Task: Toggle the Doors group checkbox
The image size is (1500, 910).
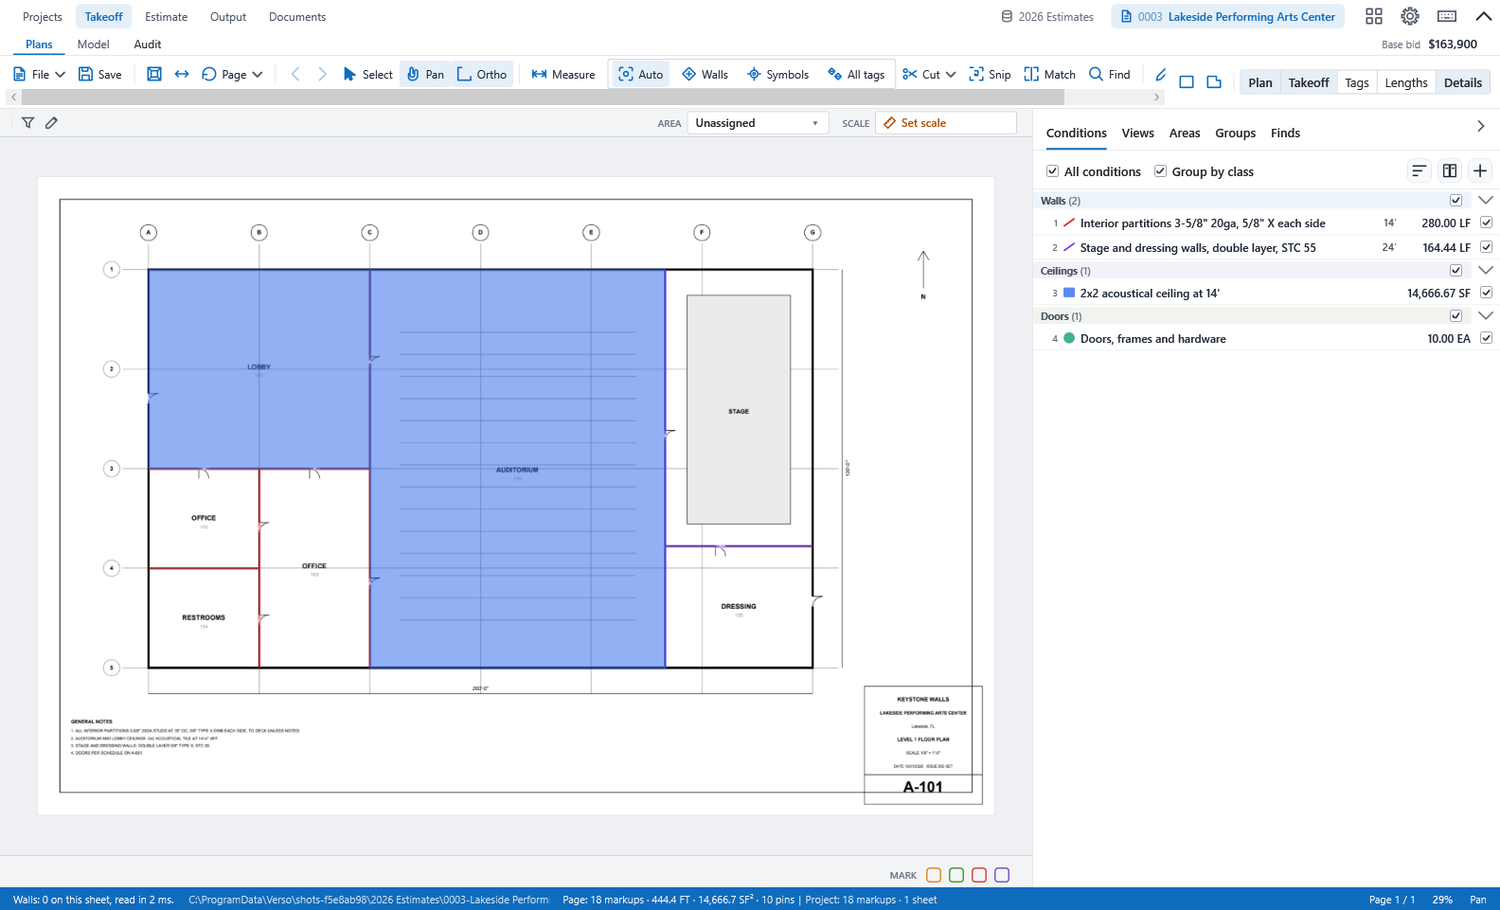Action: (1456, 316)
